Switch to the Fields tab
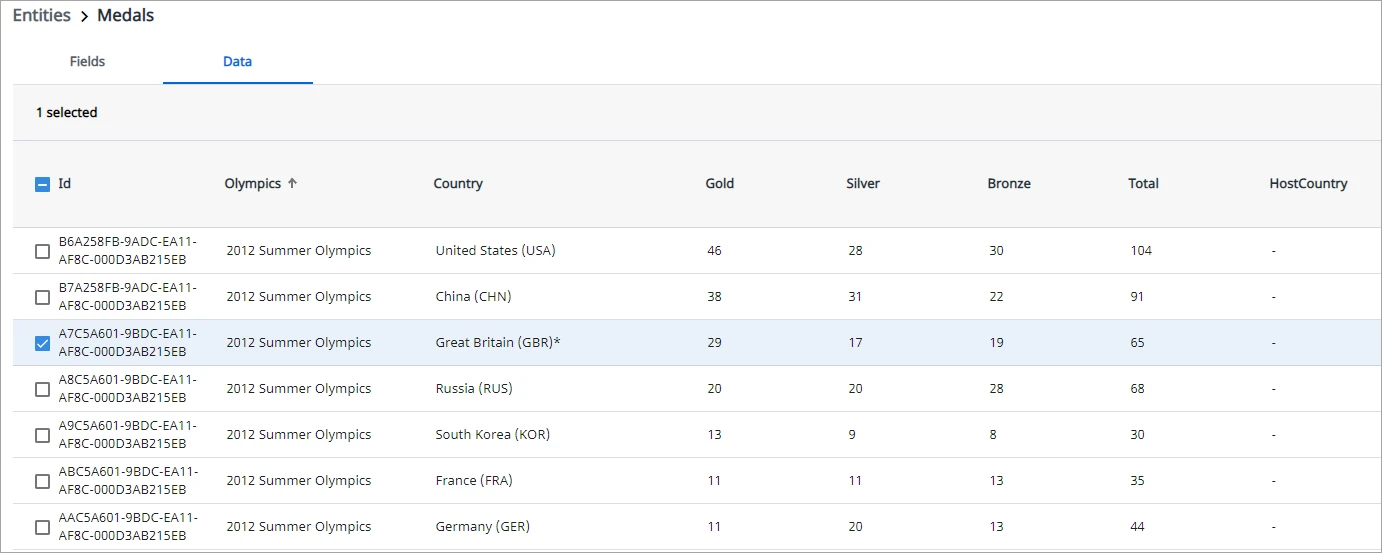 (x=87, y=61)
